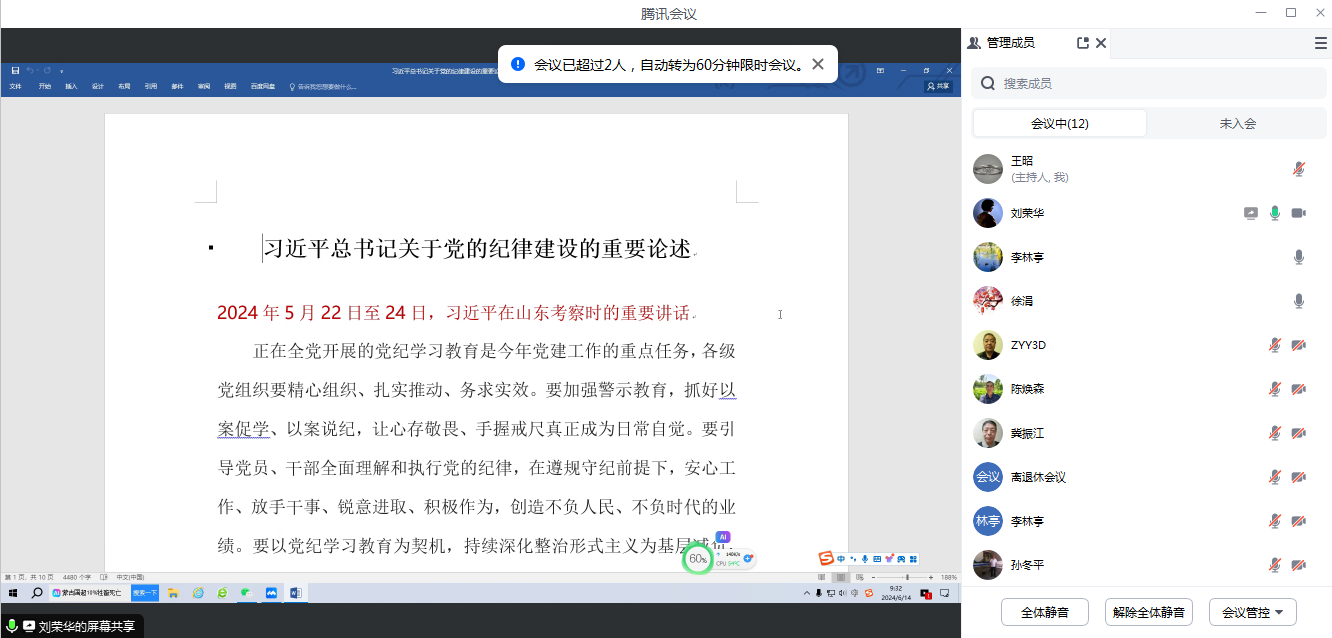Click the 解除全体静音 button
Screen dimensions: 1332x638
[1148, 612]
